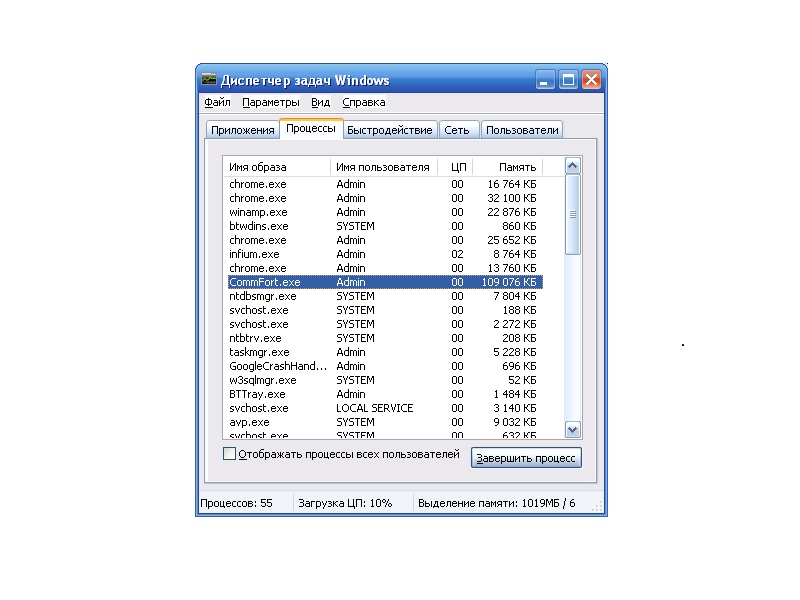Click the process list scrollbar thumb

pyautogui.click(x=573, y=214)
